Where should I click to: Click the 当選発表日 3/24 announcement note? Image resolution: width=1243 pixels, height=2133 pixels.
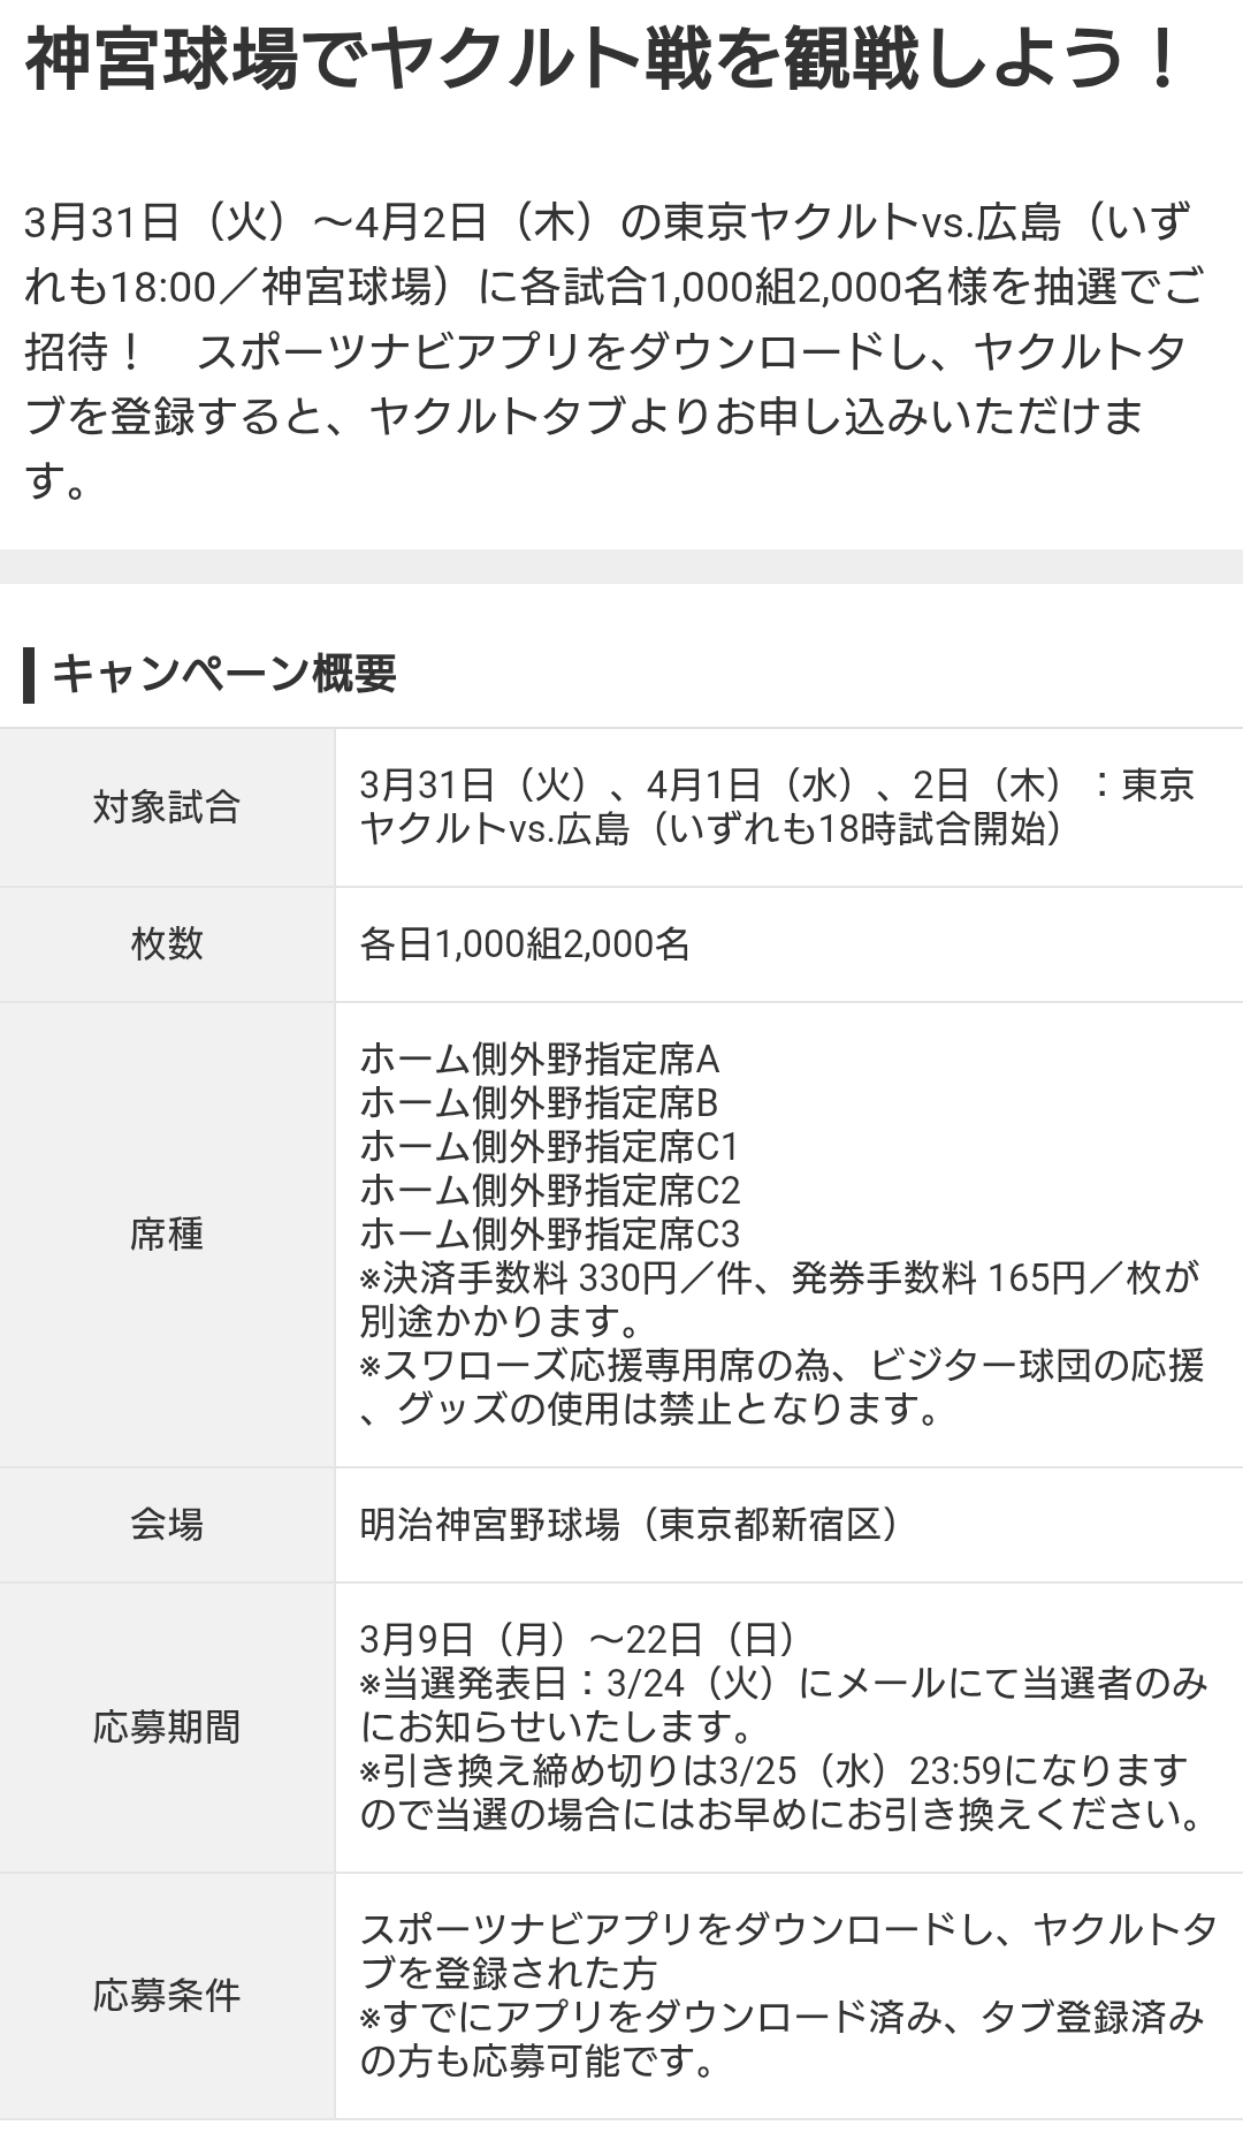coord(782,1705)
